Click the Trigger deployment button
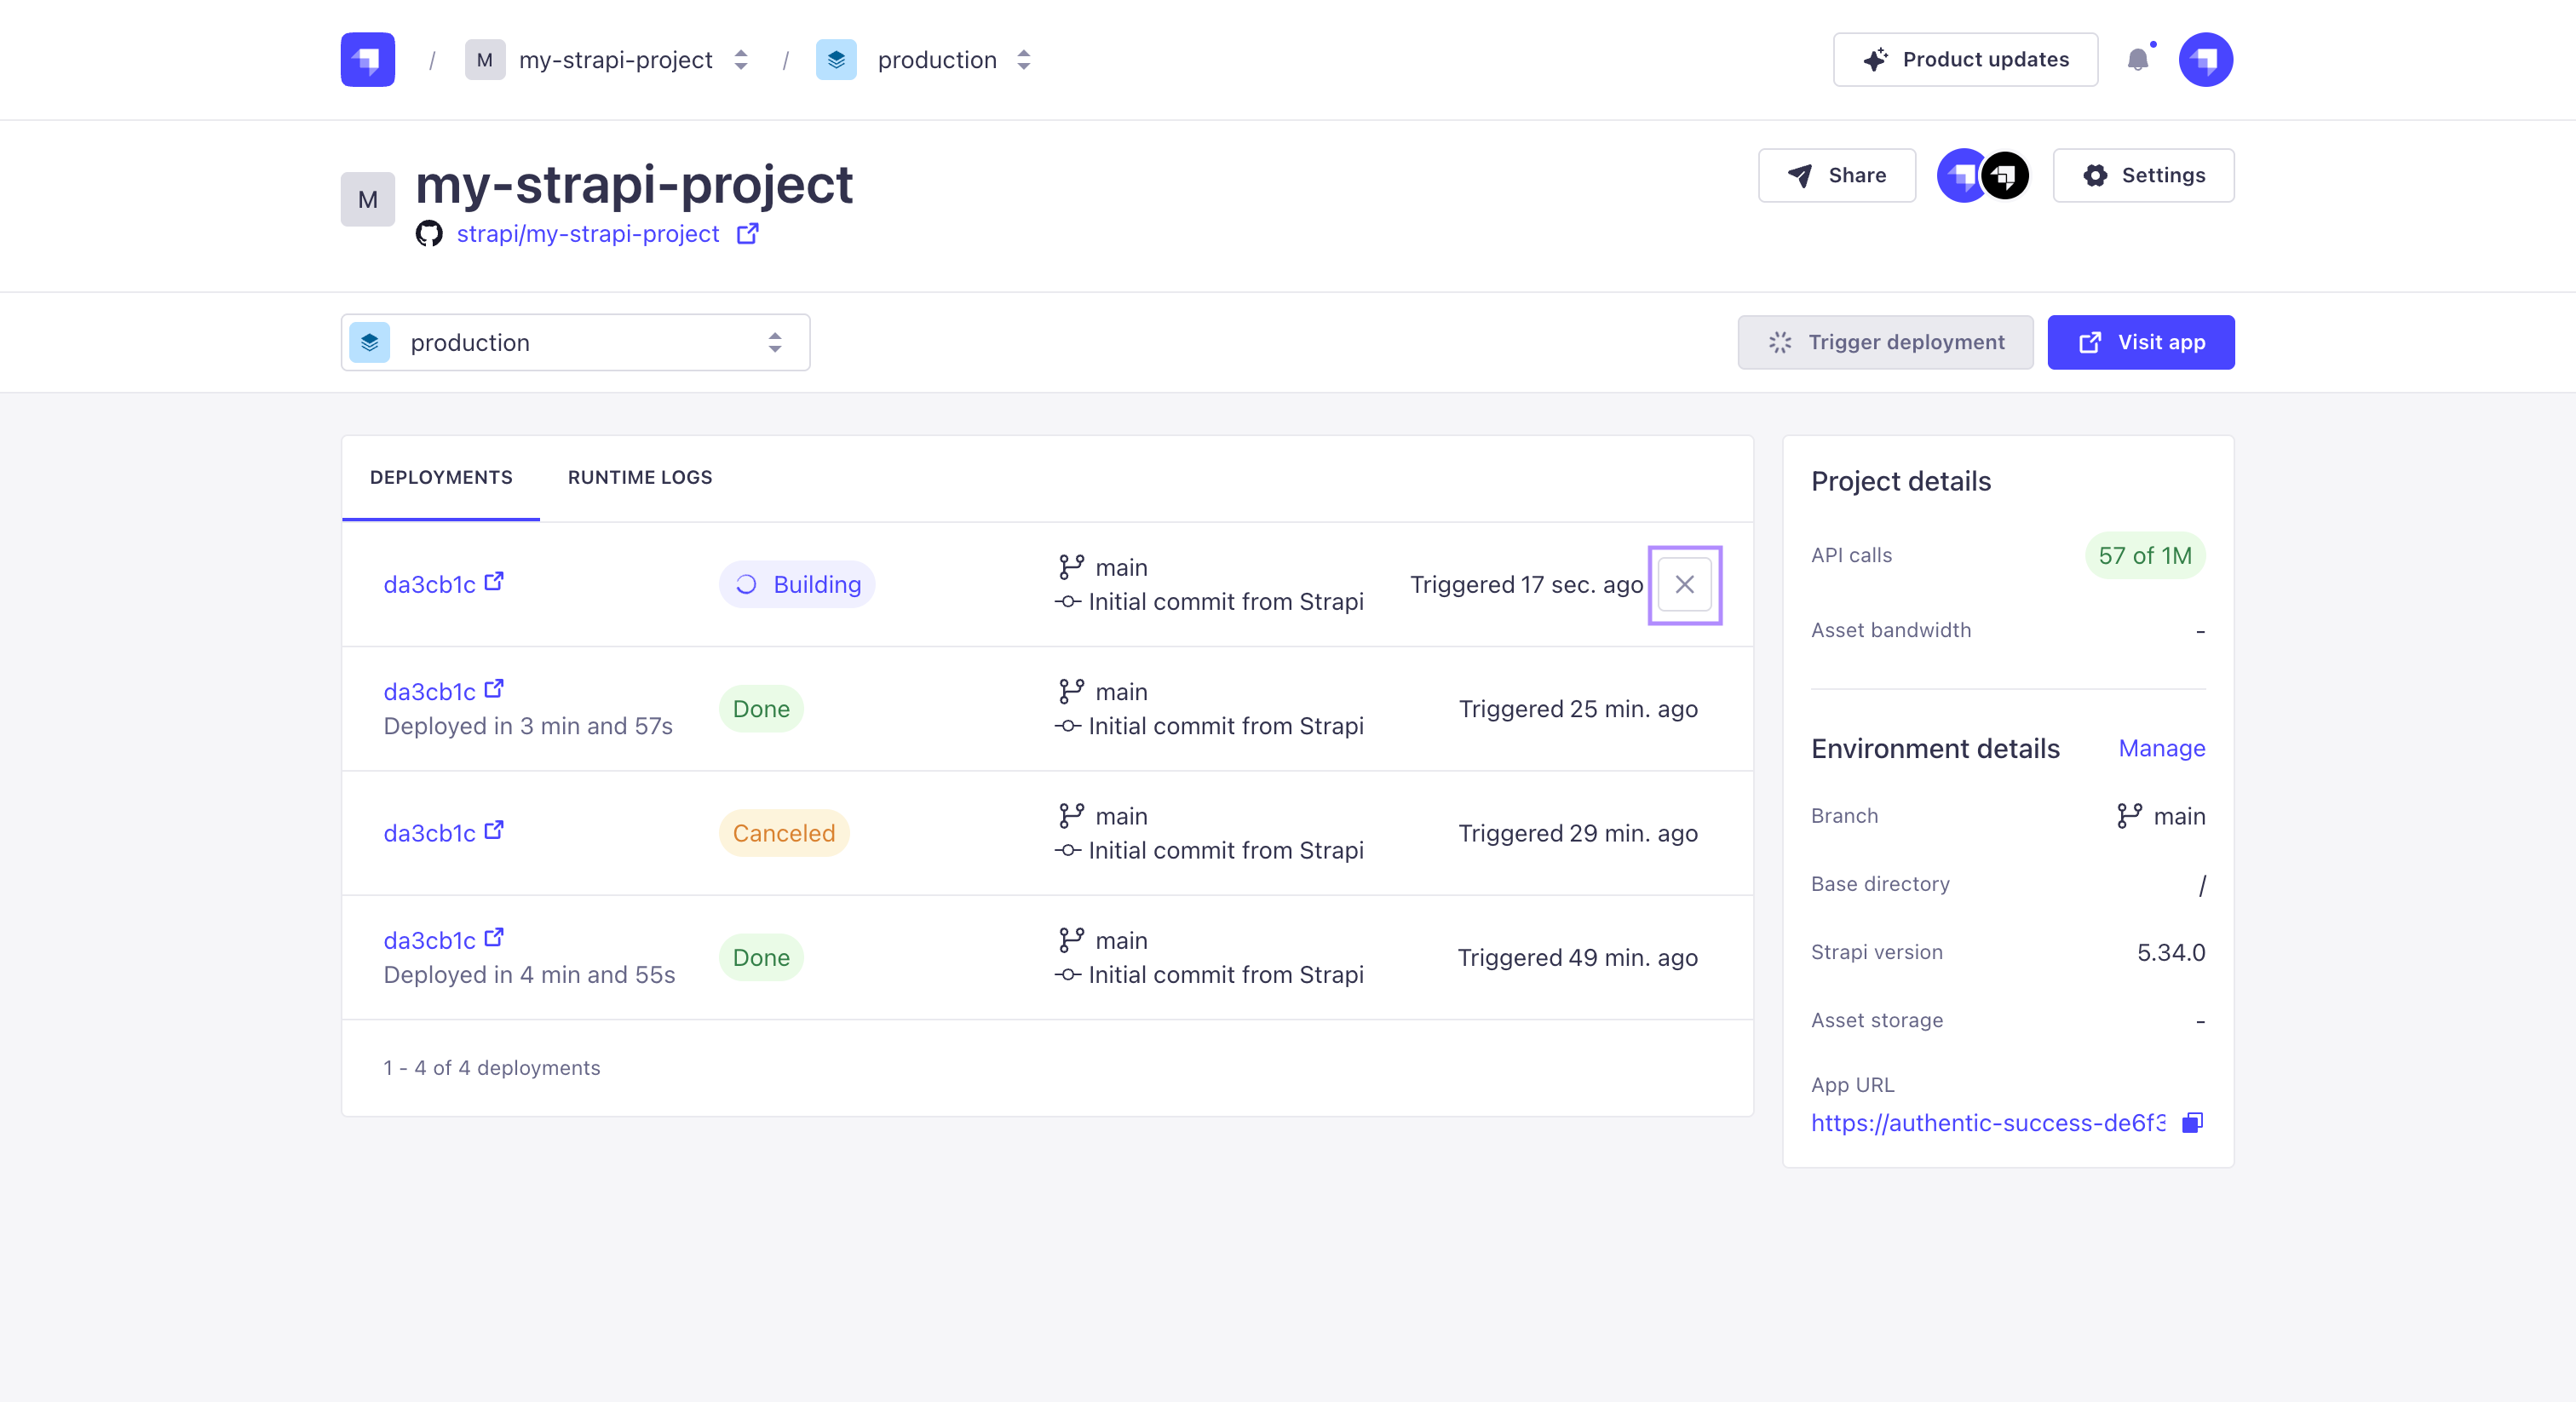This screenshot has height=1402, width=2576. pyautogui.click(x=1885, y=343)
